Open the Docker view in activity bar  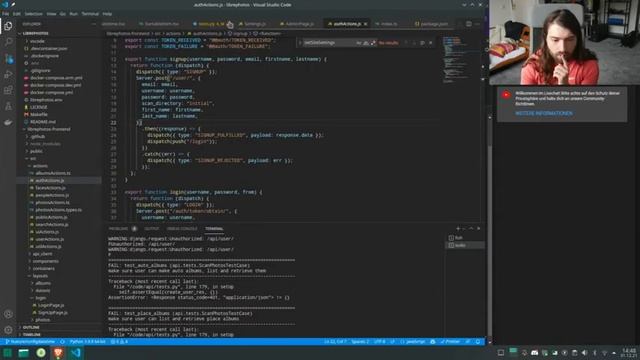coord(8,122)
